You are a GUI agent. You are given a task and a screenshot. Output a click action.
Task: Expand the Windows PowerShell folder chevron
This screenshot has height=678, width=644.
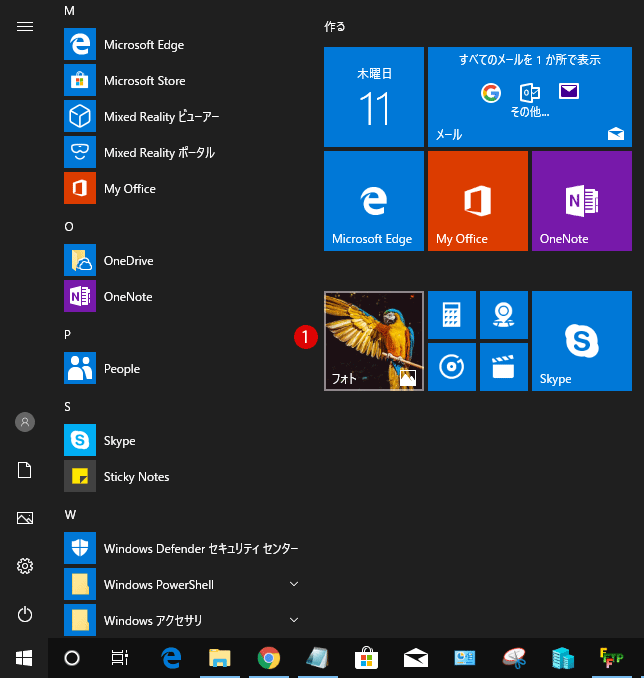click(294, 584)
